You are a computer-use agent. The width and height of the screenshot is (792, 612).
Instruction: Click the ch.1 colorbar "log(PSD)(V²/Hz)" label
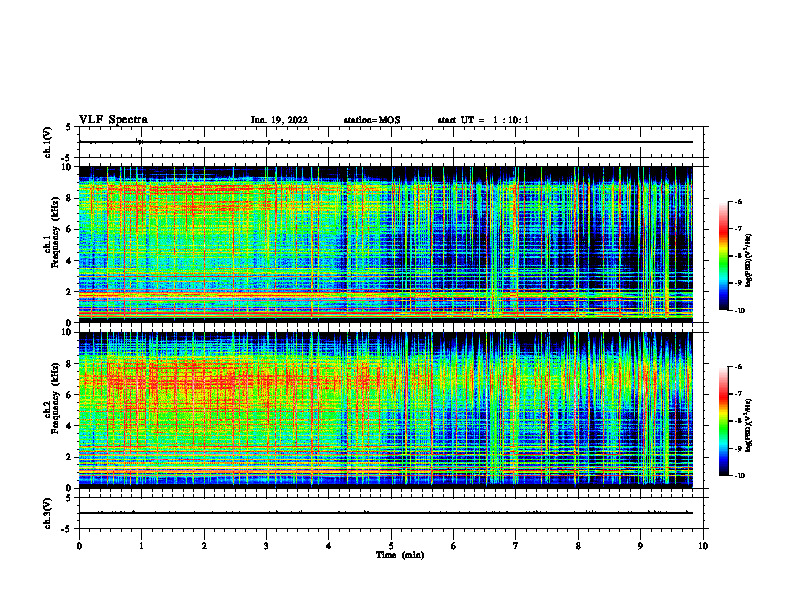pos(749,260)
